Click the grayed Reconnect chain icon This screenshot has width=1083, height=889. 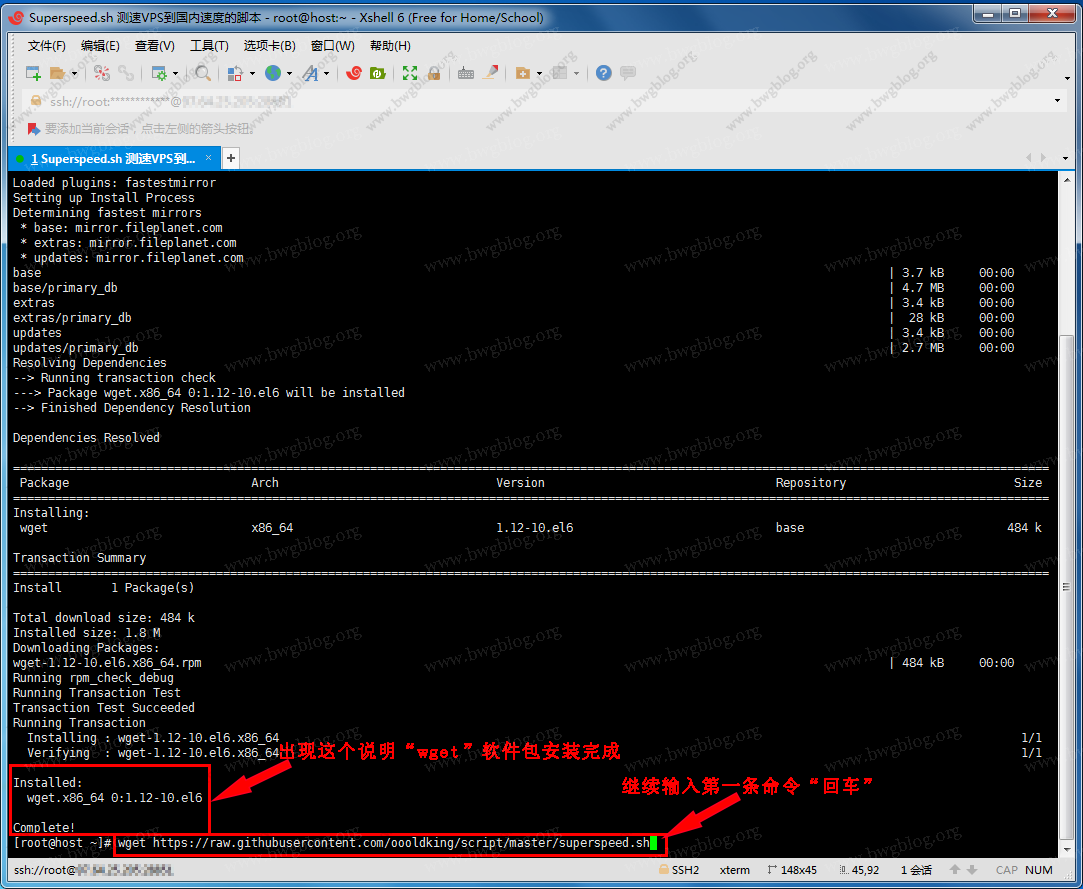tap(126, 73)
